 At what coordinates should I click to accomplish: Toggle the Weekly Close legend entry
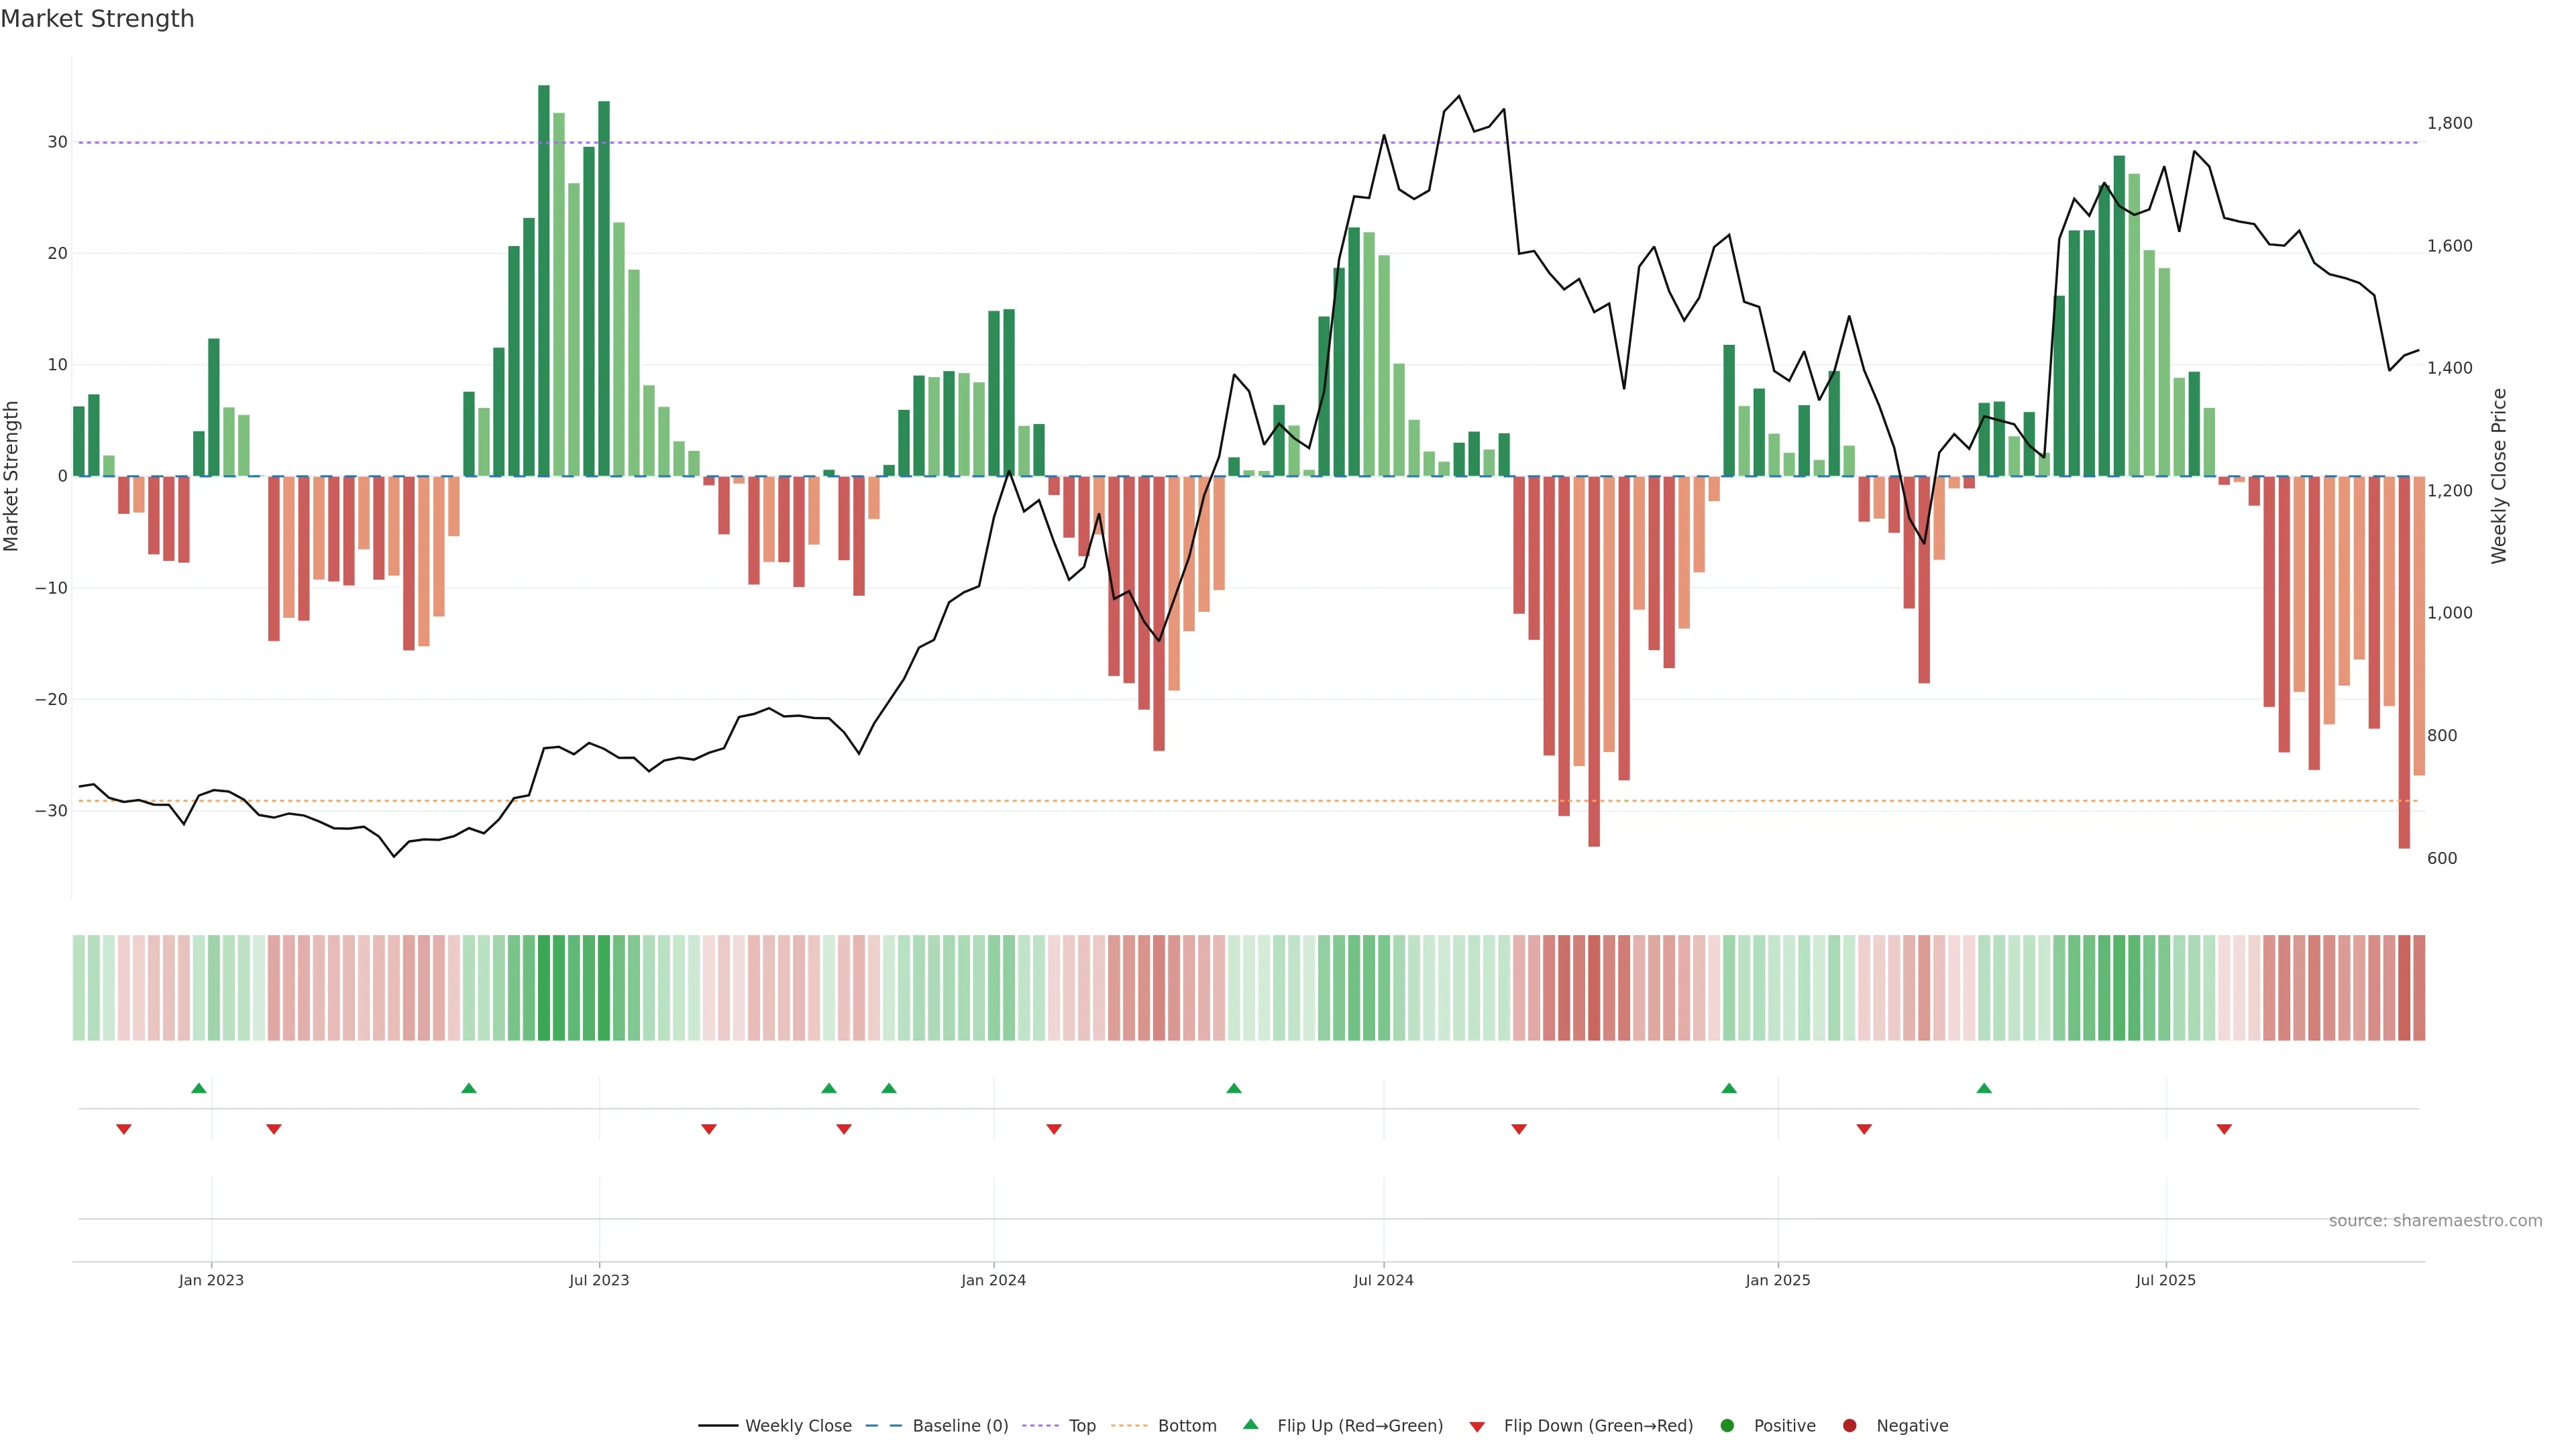click(797, 1425)
